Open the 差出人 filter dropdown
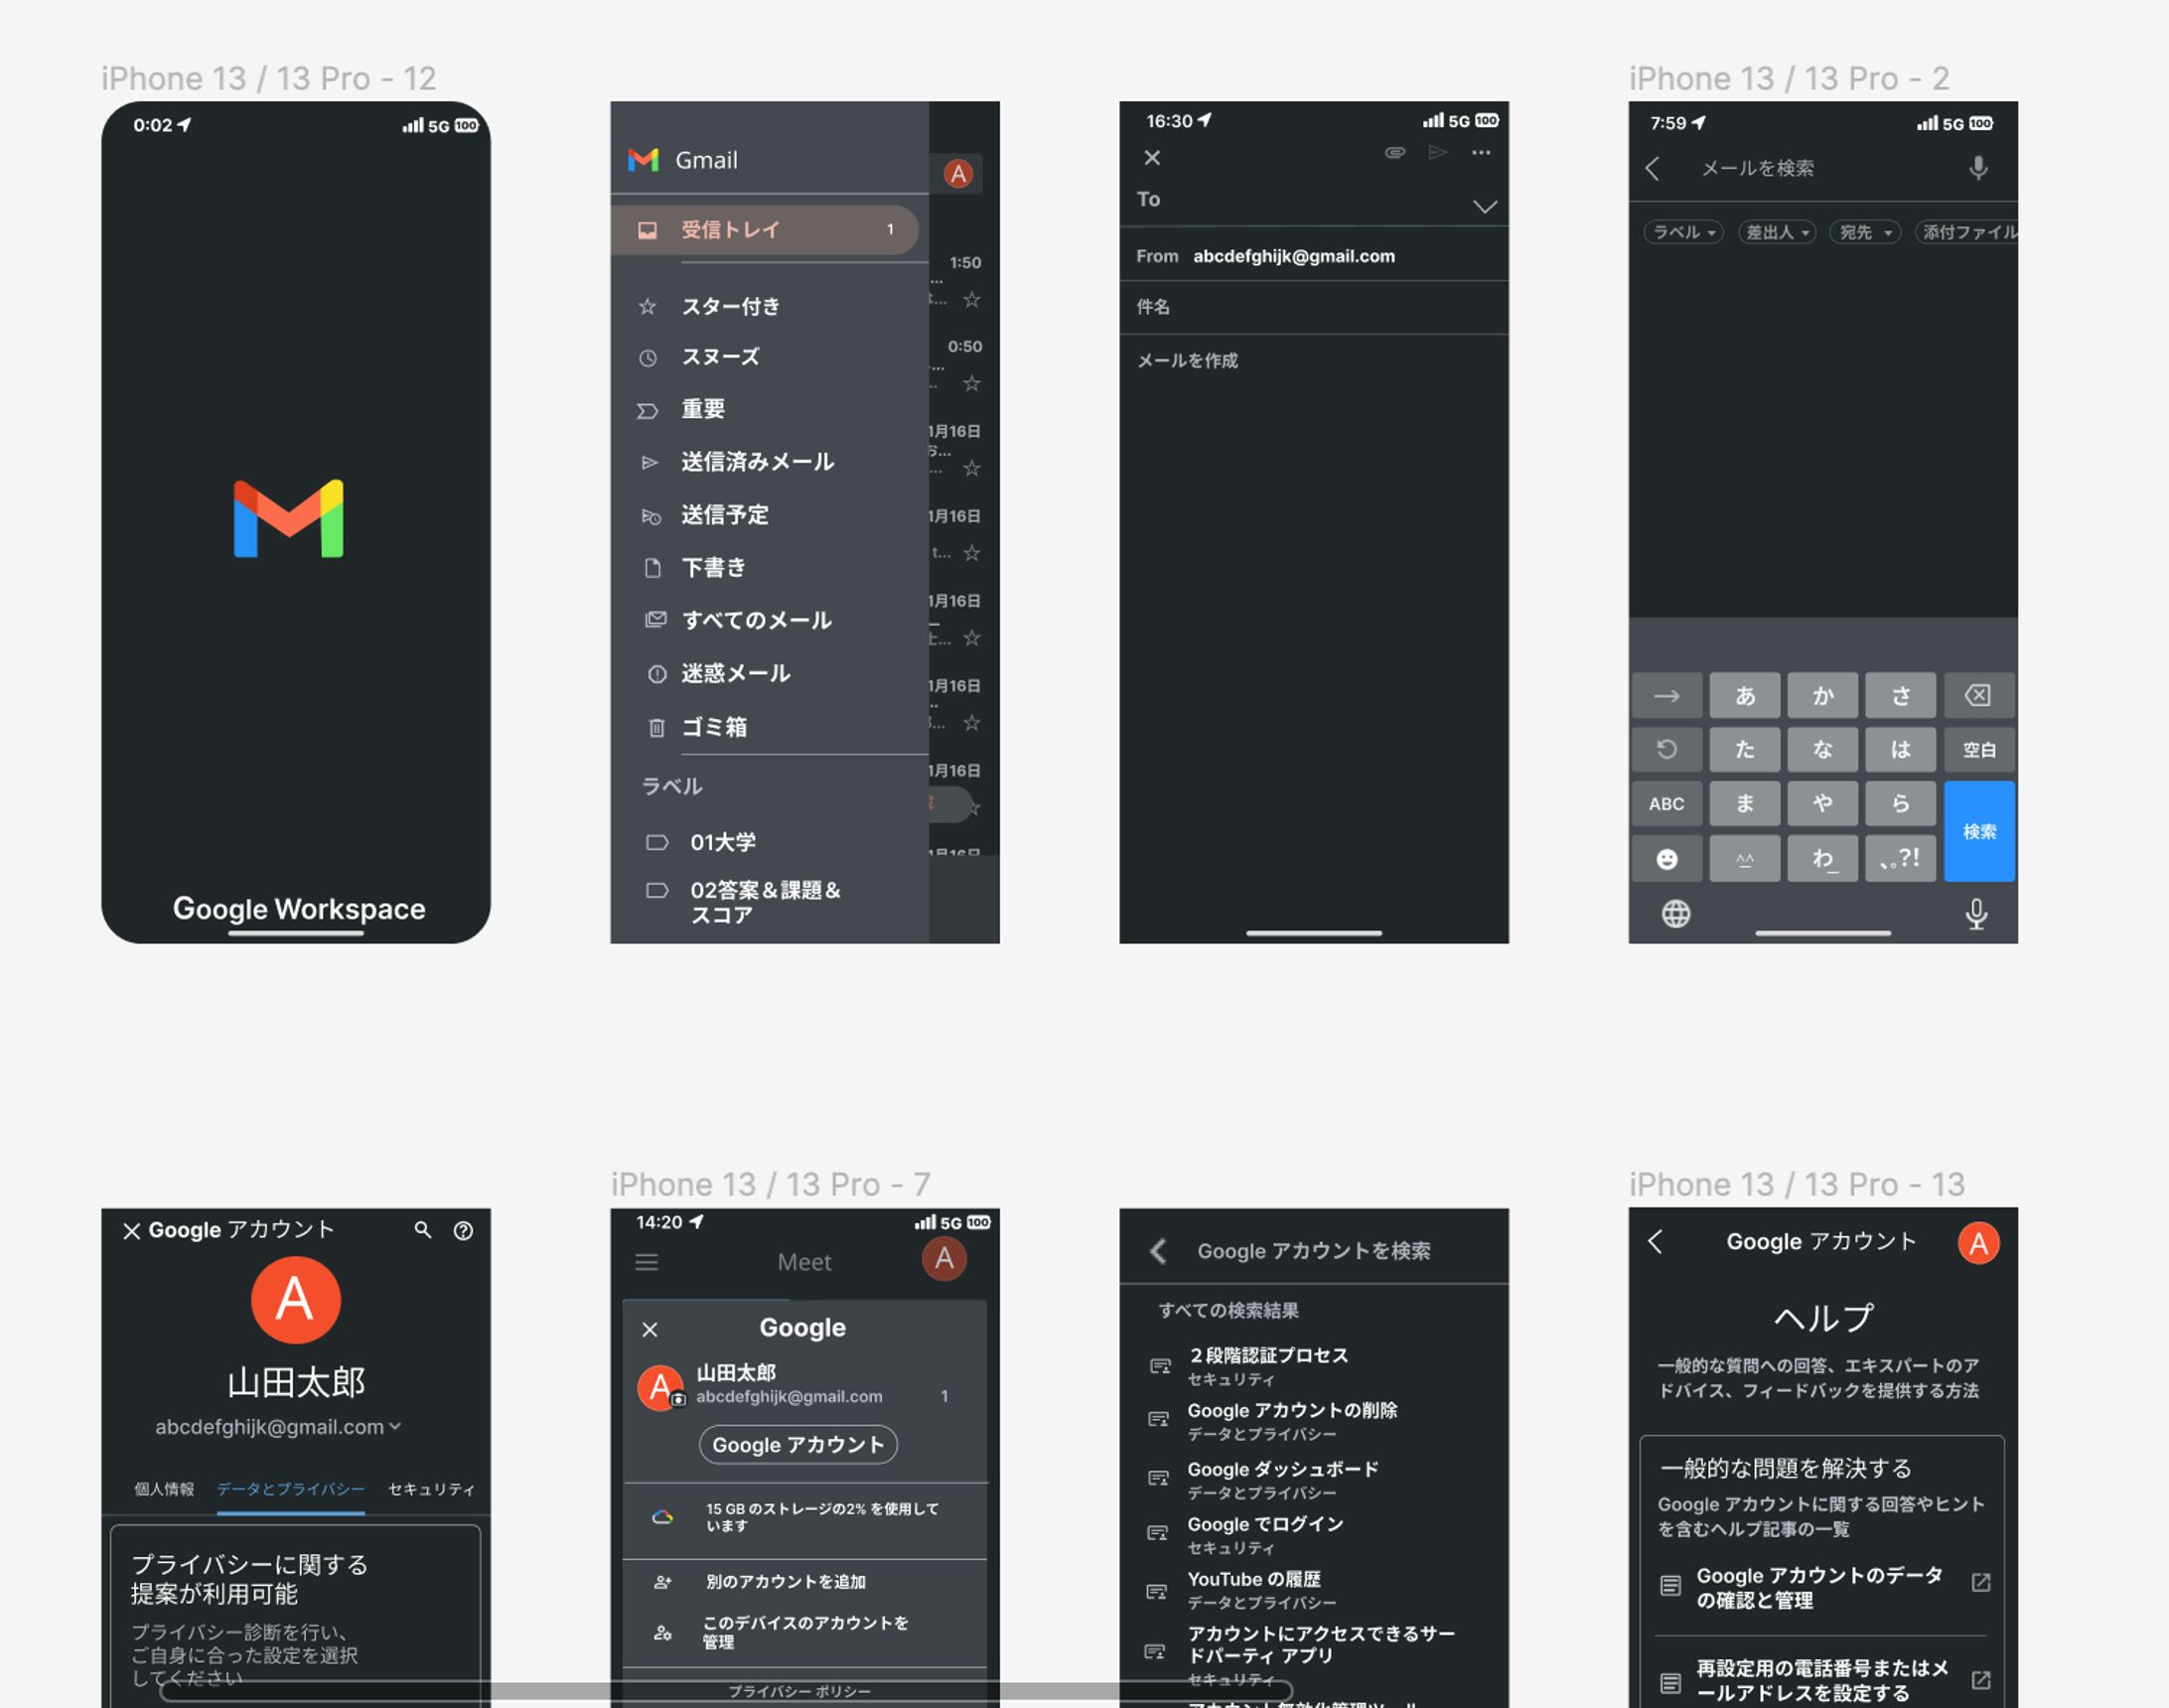2169x1708 pixels. (x=1777, y=232)
